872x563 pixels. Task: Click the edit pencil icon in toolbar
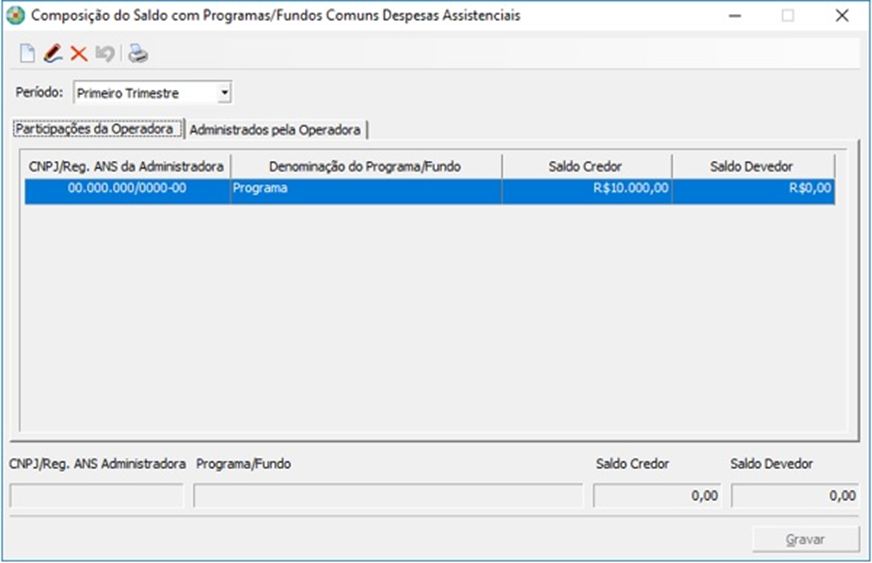[53, 54]
